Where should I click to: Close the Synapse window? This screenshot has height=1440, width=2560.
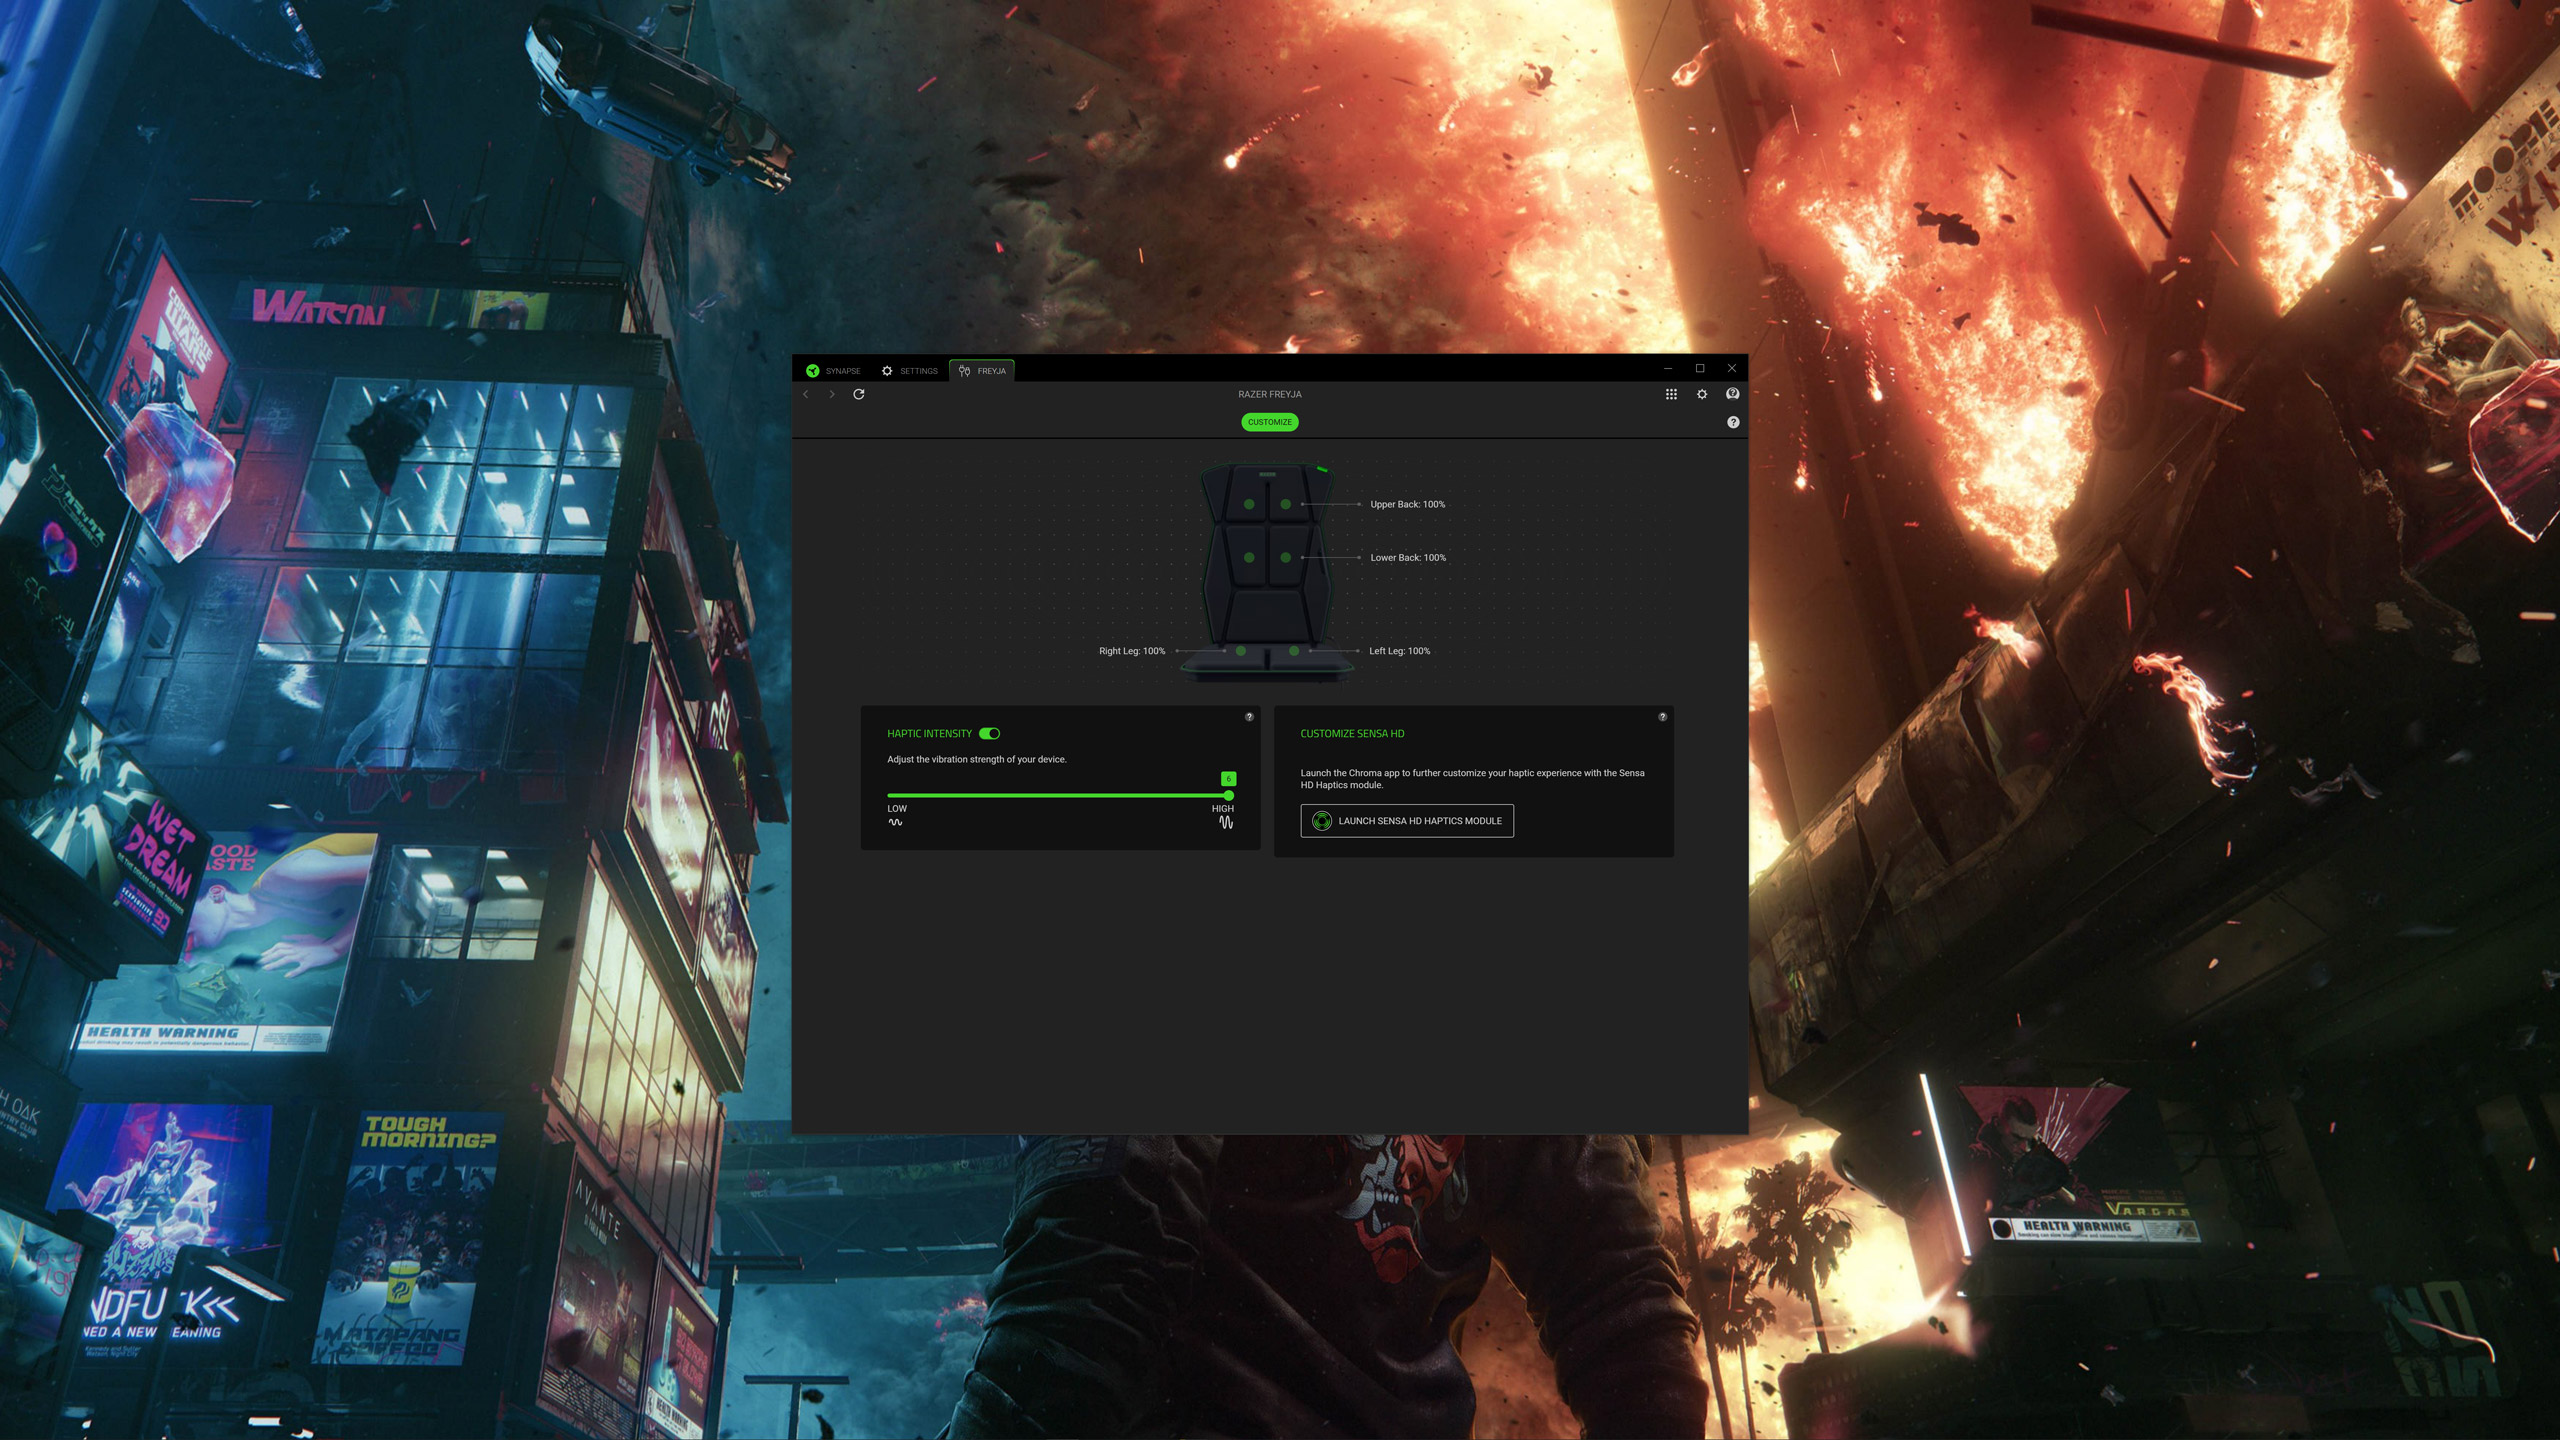[x=1732, y=369]
